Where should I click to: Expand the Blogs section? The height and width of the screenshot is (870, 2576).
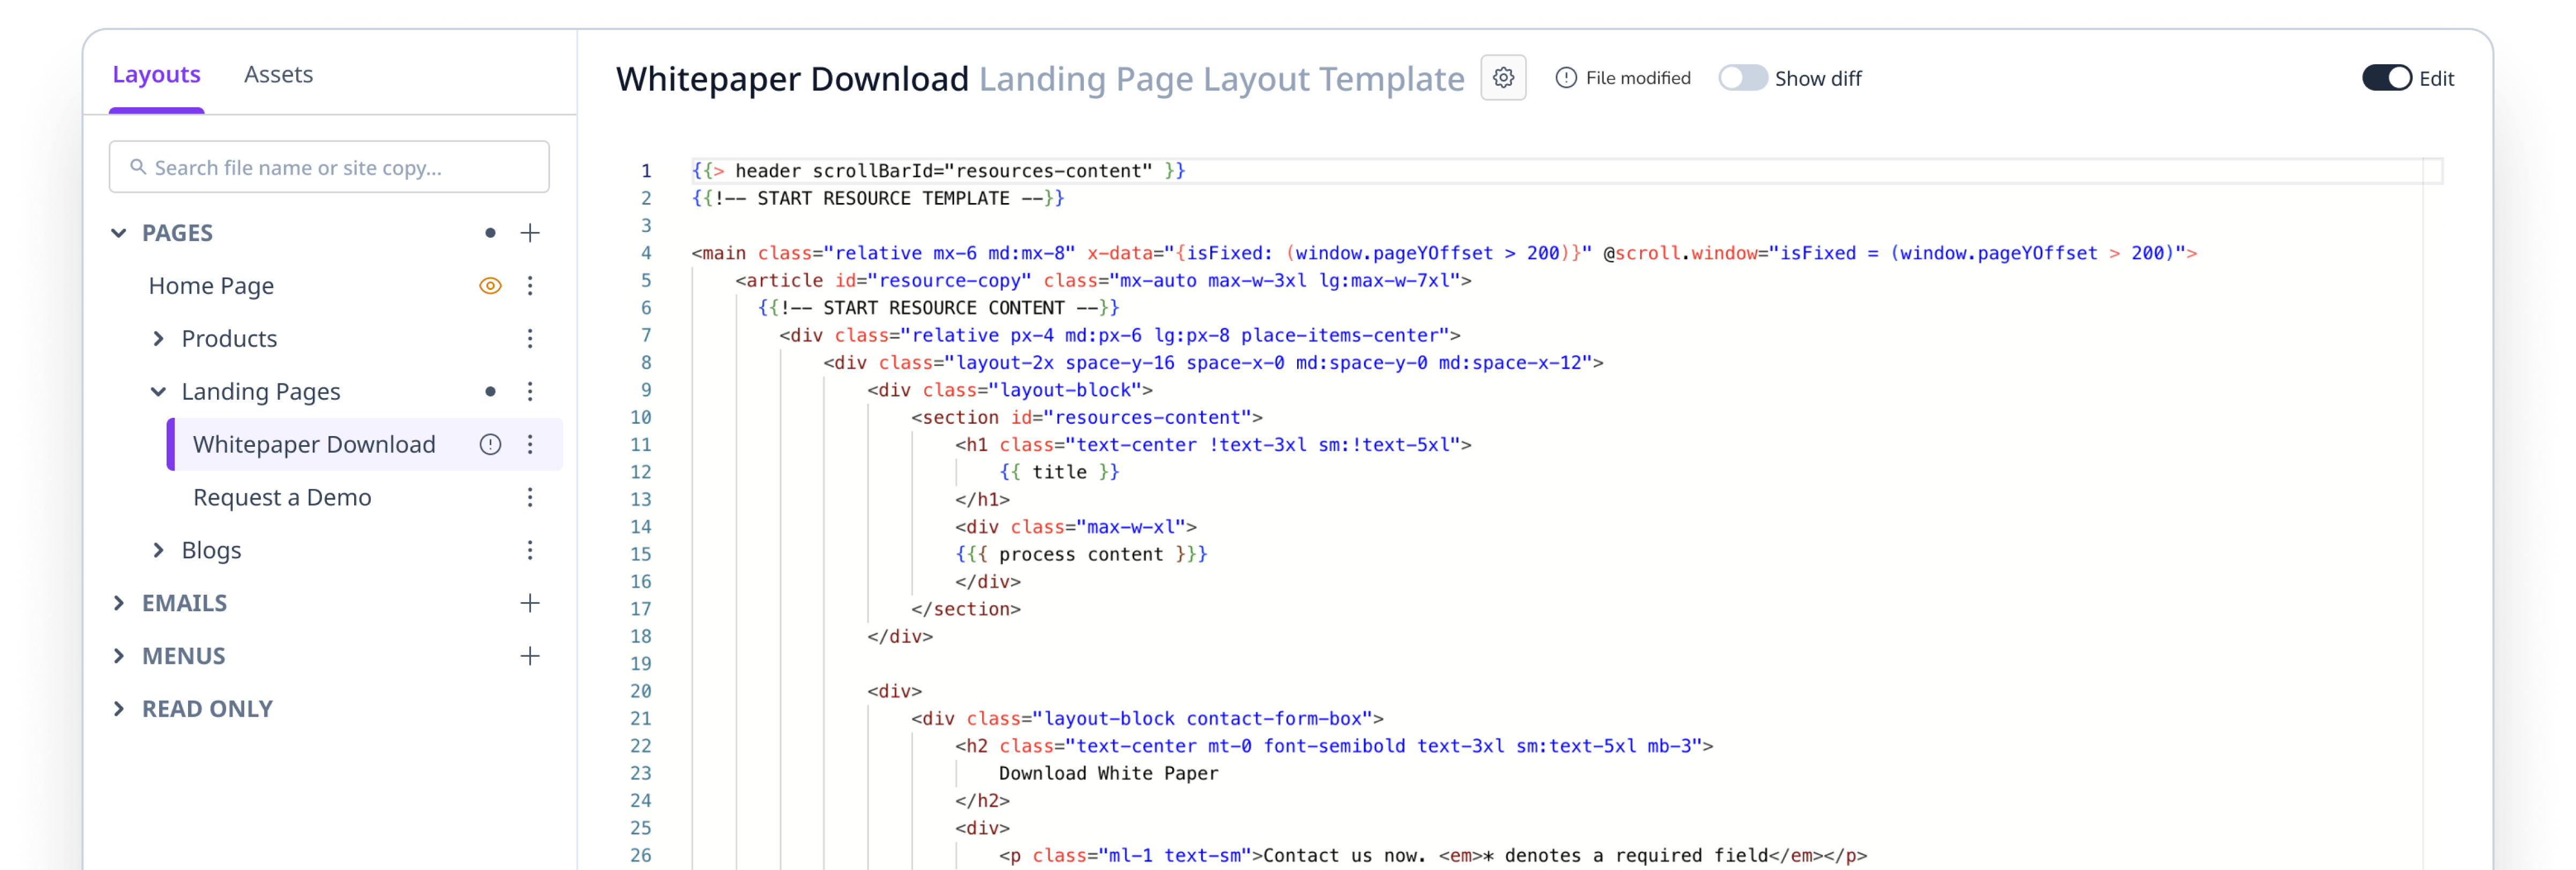coord(158,549)
